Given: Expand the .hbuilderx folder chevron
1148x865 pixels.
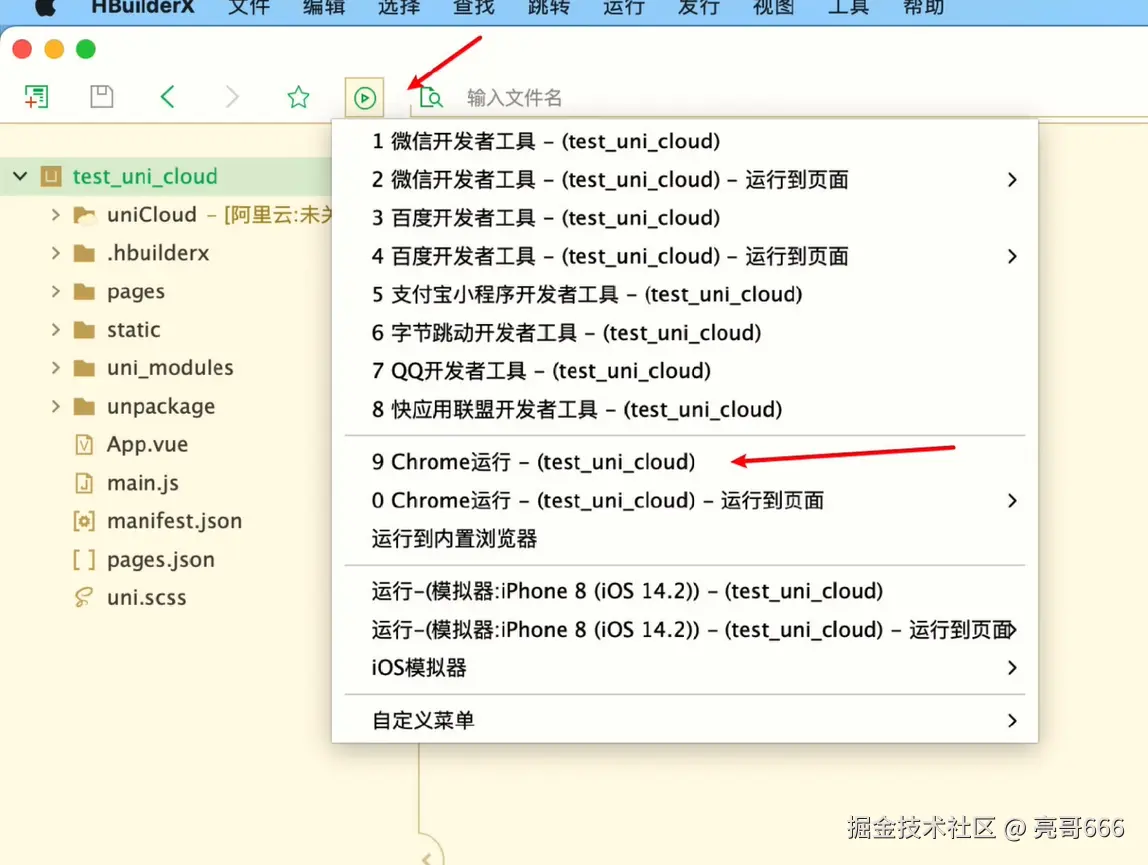Looking at the screenshot, I should (x=56, y=253).
